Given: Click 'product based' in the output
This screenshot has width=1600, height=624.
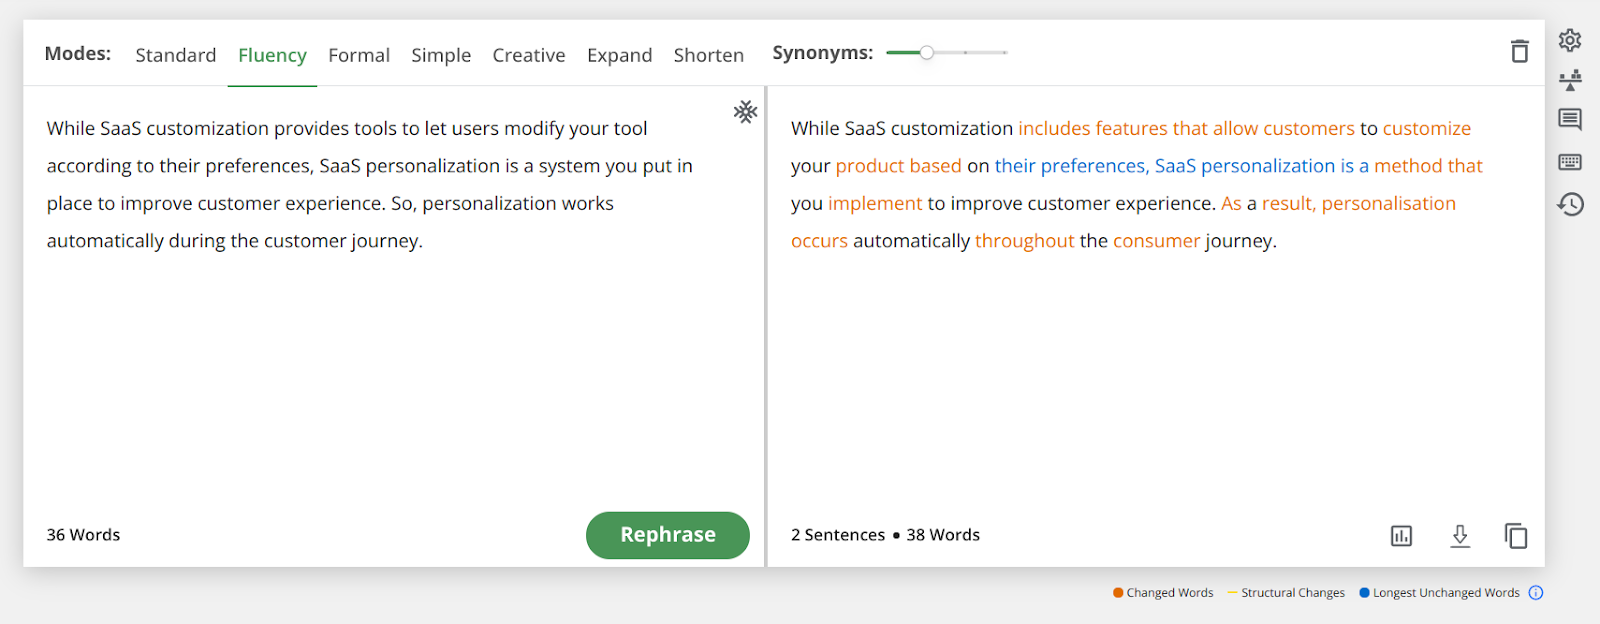Looking at the screenshot, I should click(x=898, y=166).
